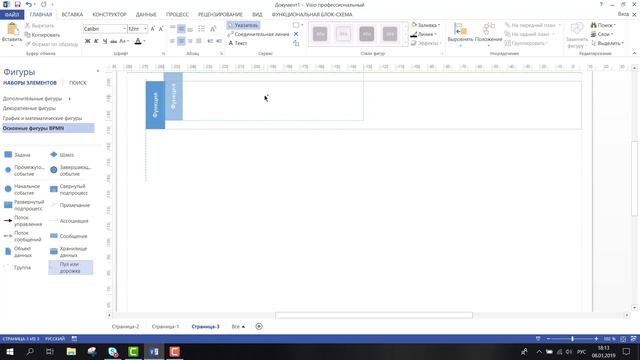Toggle bulleted list formatting
This screenshot has width=640, height=360.
click(x=201, y=29)
